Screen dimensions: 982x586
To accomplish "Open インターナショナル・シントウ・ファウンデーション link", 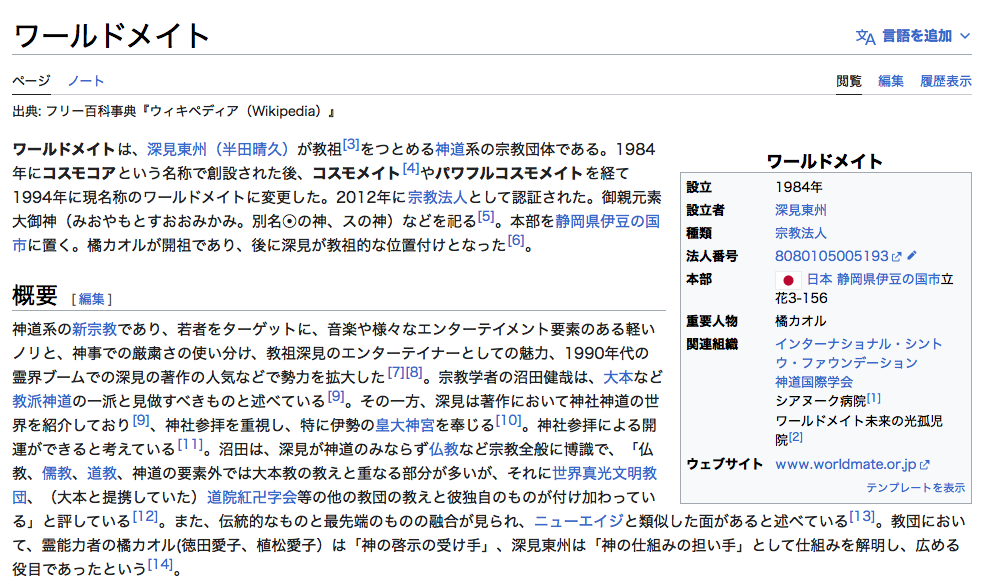I will [x=858, y=353].
